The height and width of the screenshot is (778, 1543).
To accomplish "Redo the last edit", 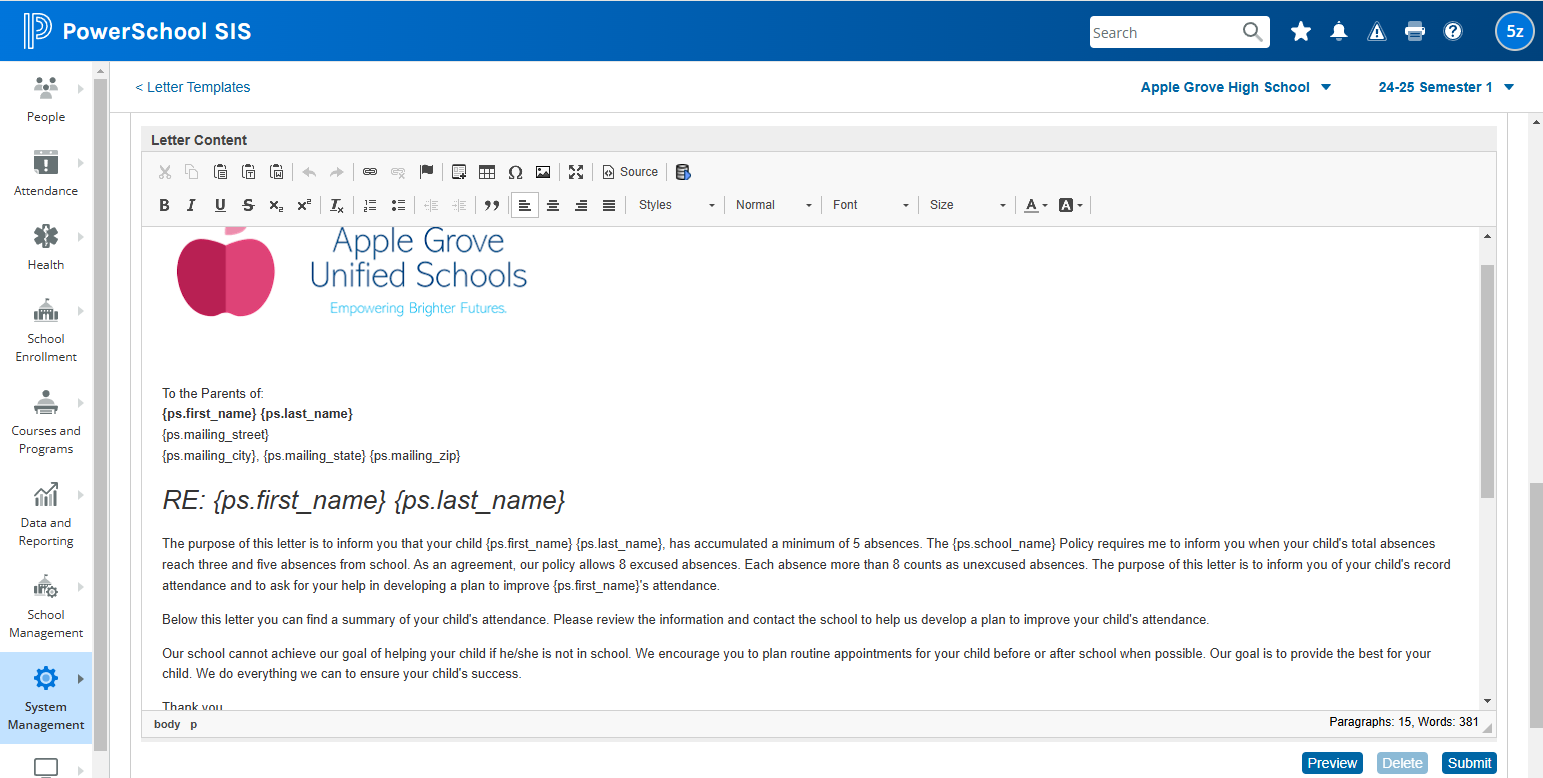I will [337, 172].
